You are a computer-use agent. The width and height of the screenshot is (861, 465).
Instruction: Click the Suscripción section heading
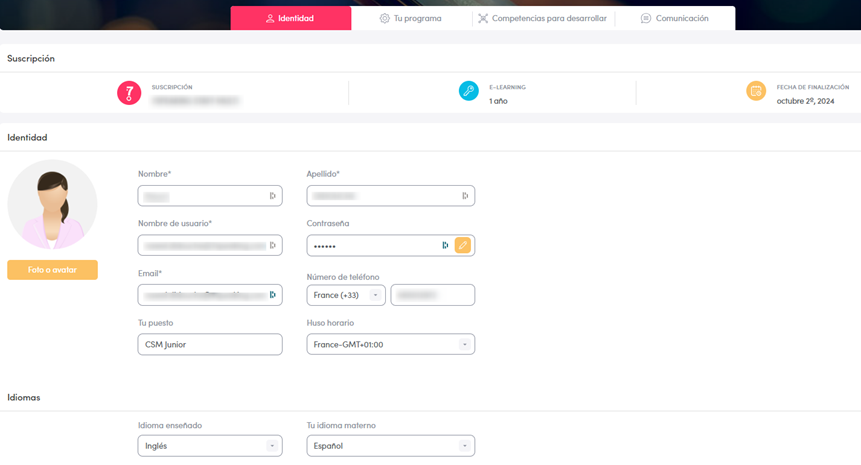pos(31,58)
